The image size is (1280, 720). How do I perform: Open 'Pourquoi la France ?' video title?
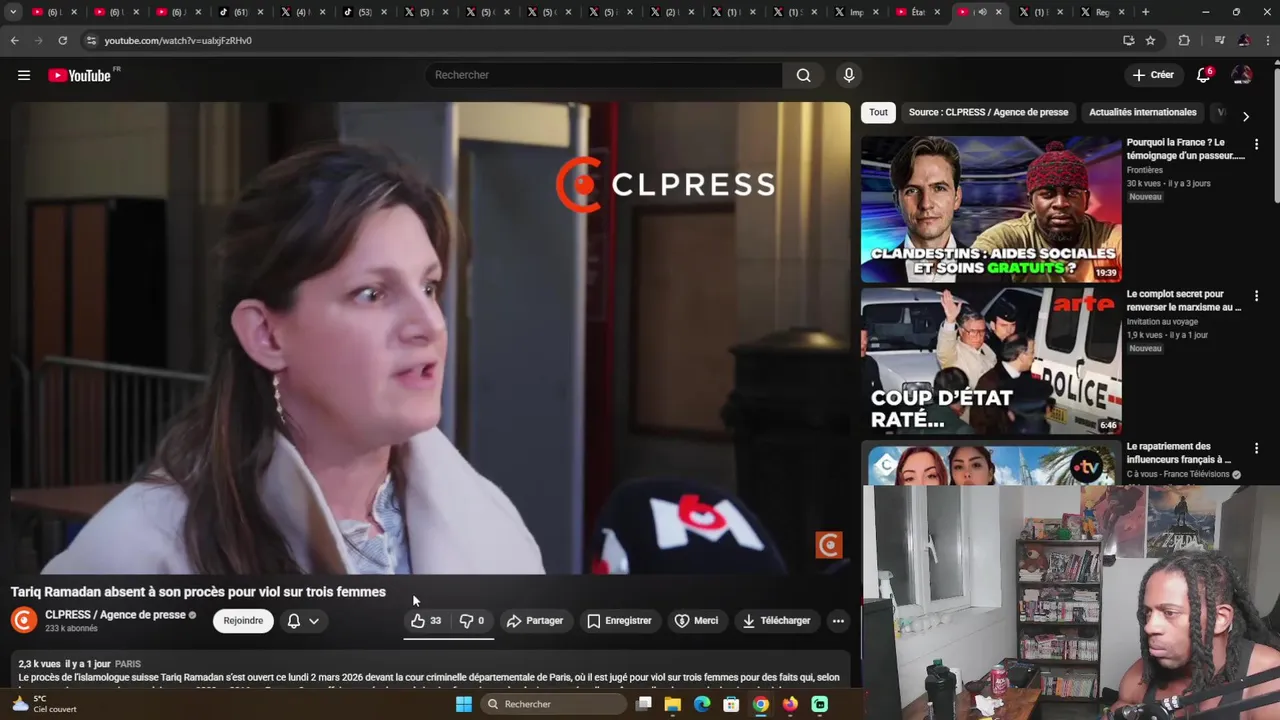[1186, 149]
